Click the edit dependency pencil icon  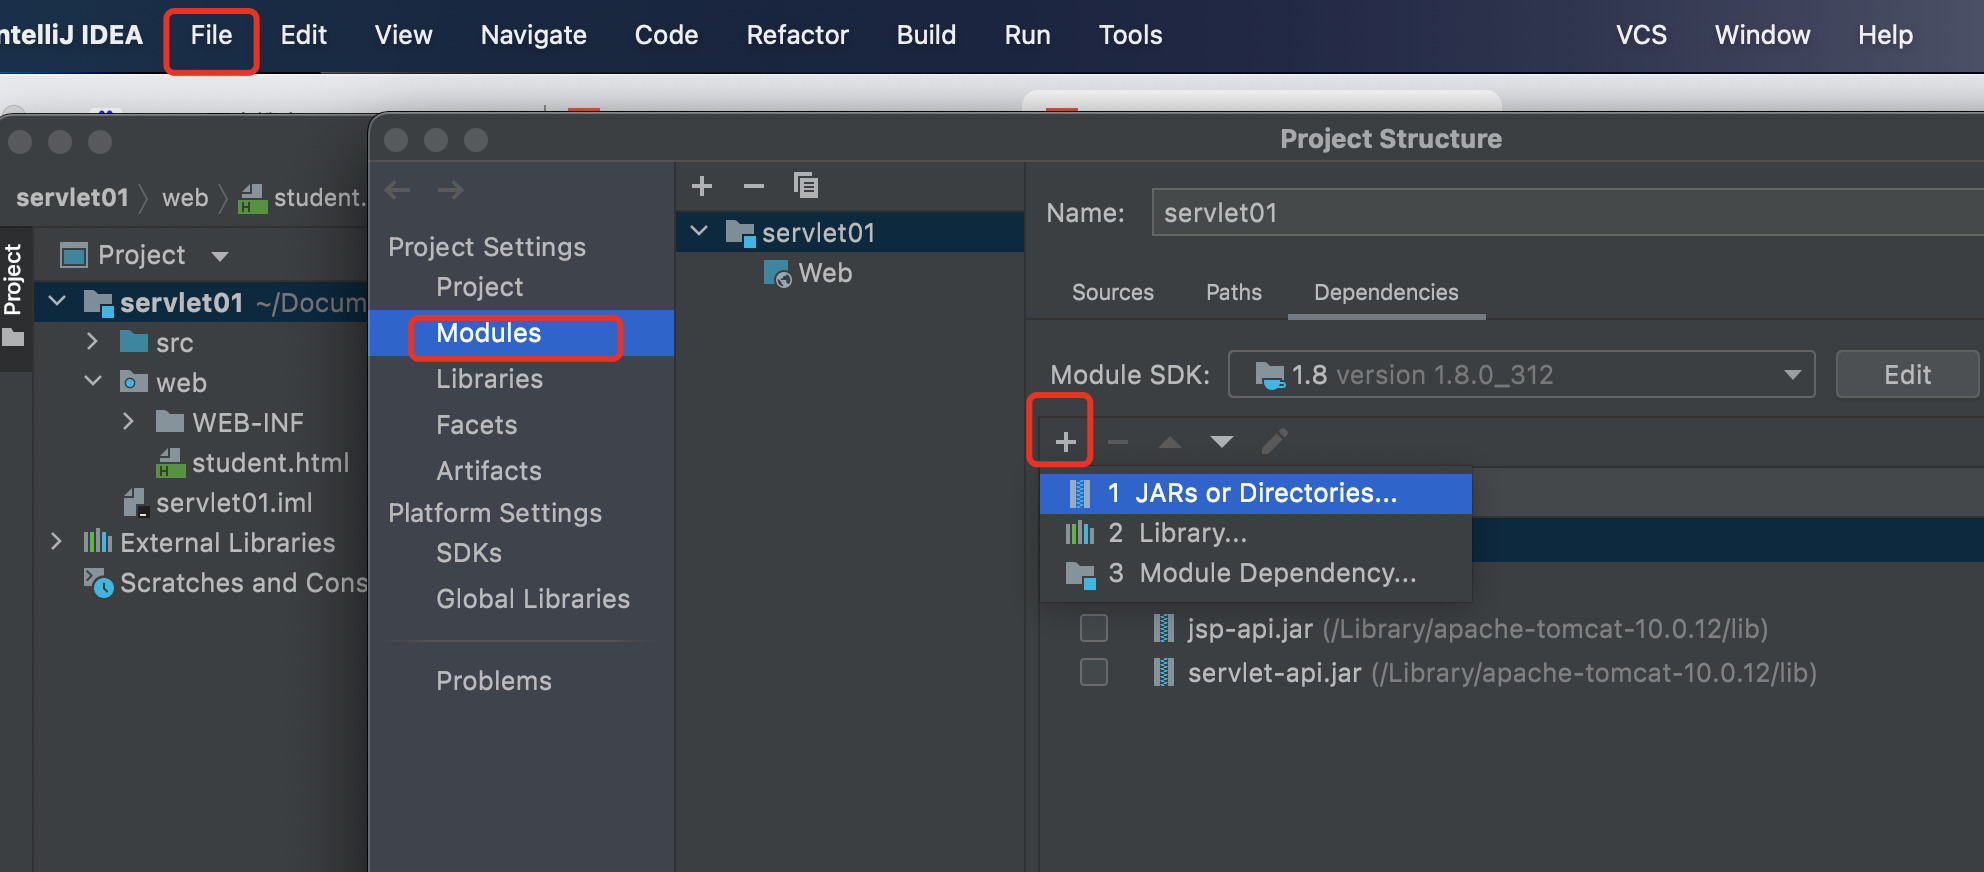[1274, 441]
